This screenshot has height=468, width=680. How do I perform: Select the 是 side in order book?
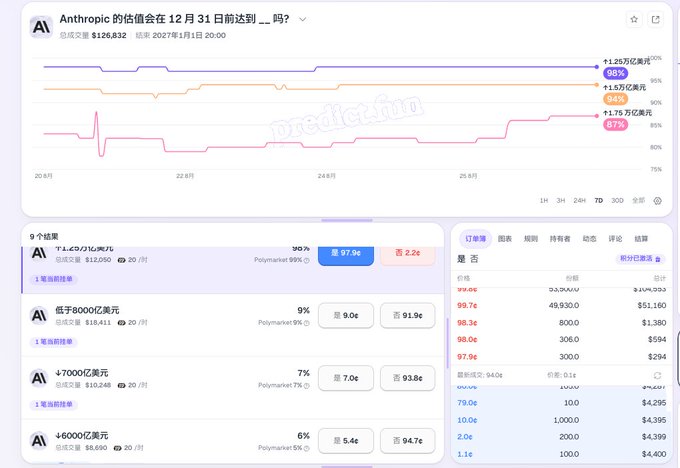[x=461, y=259]
